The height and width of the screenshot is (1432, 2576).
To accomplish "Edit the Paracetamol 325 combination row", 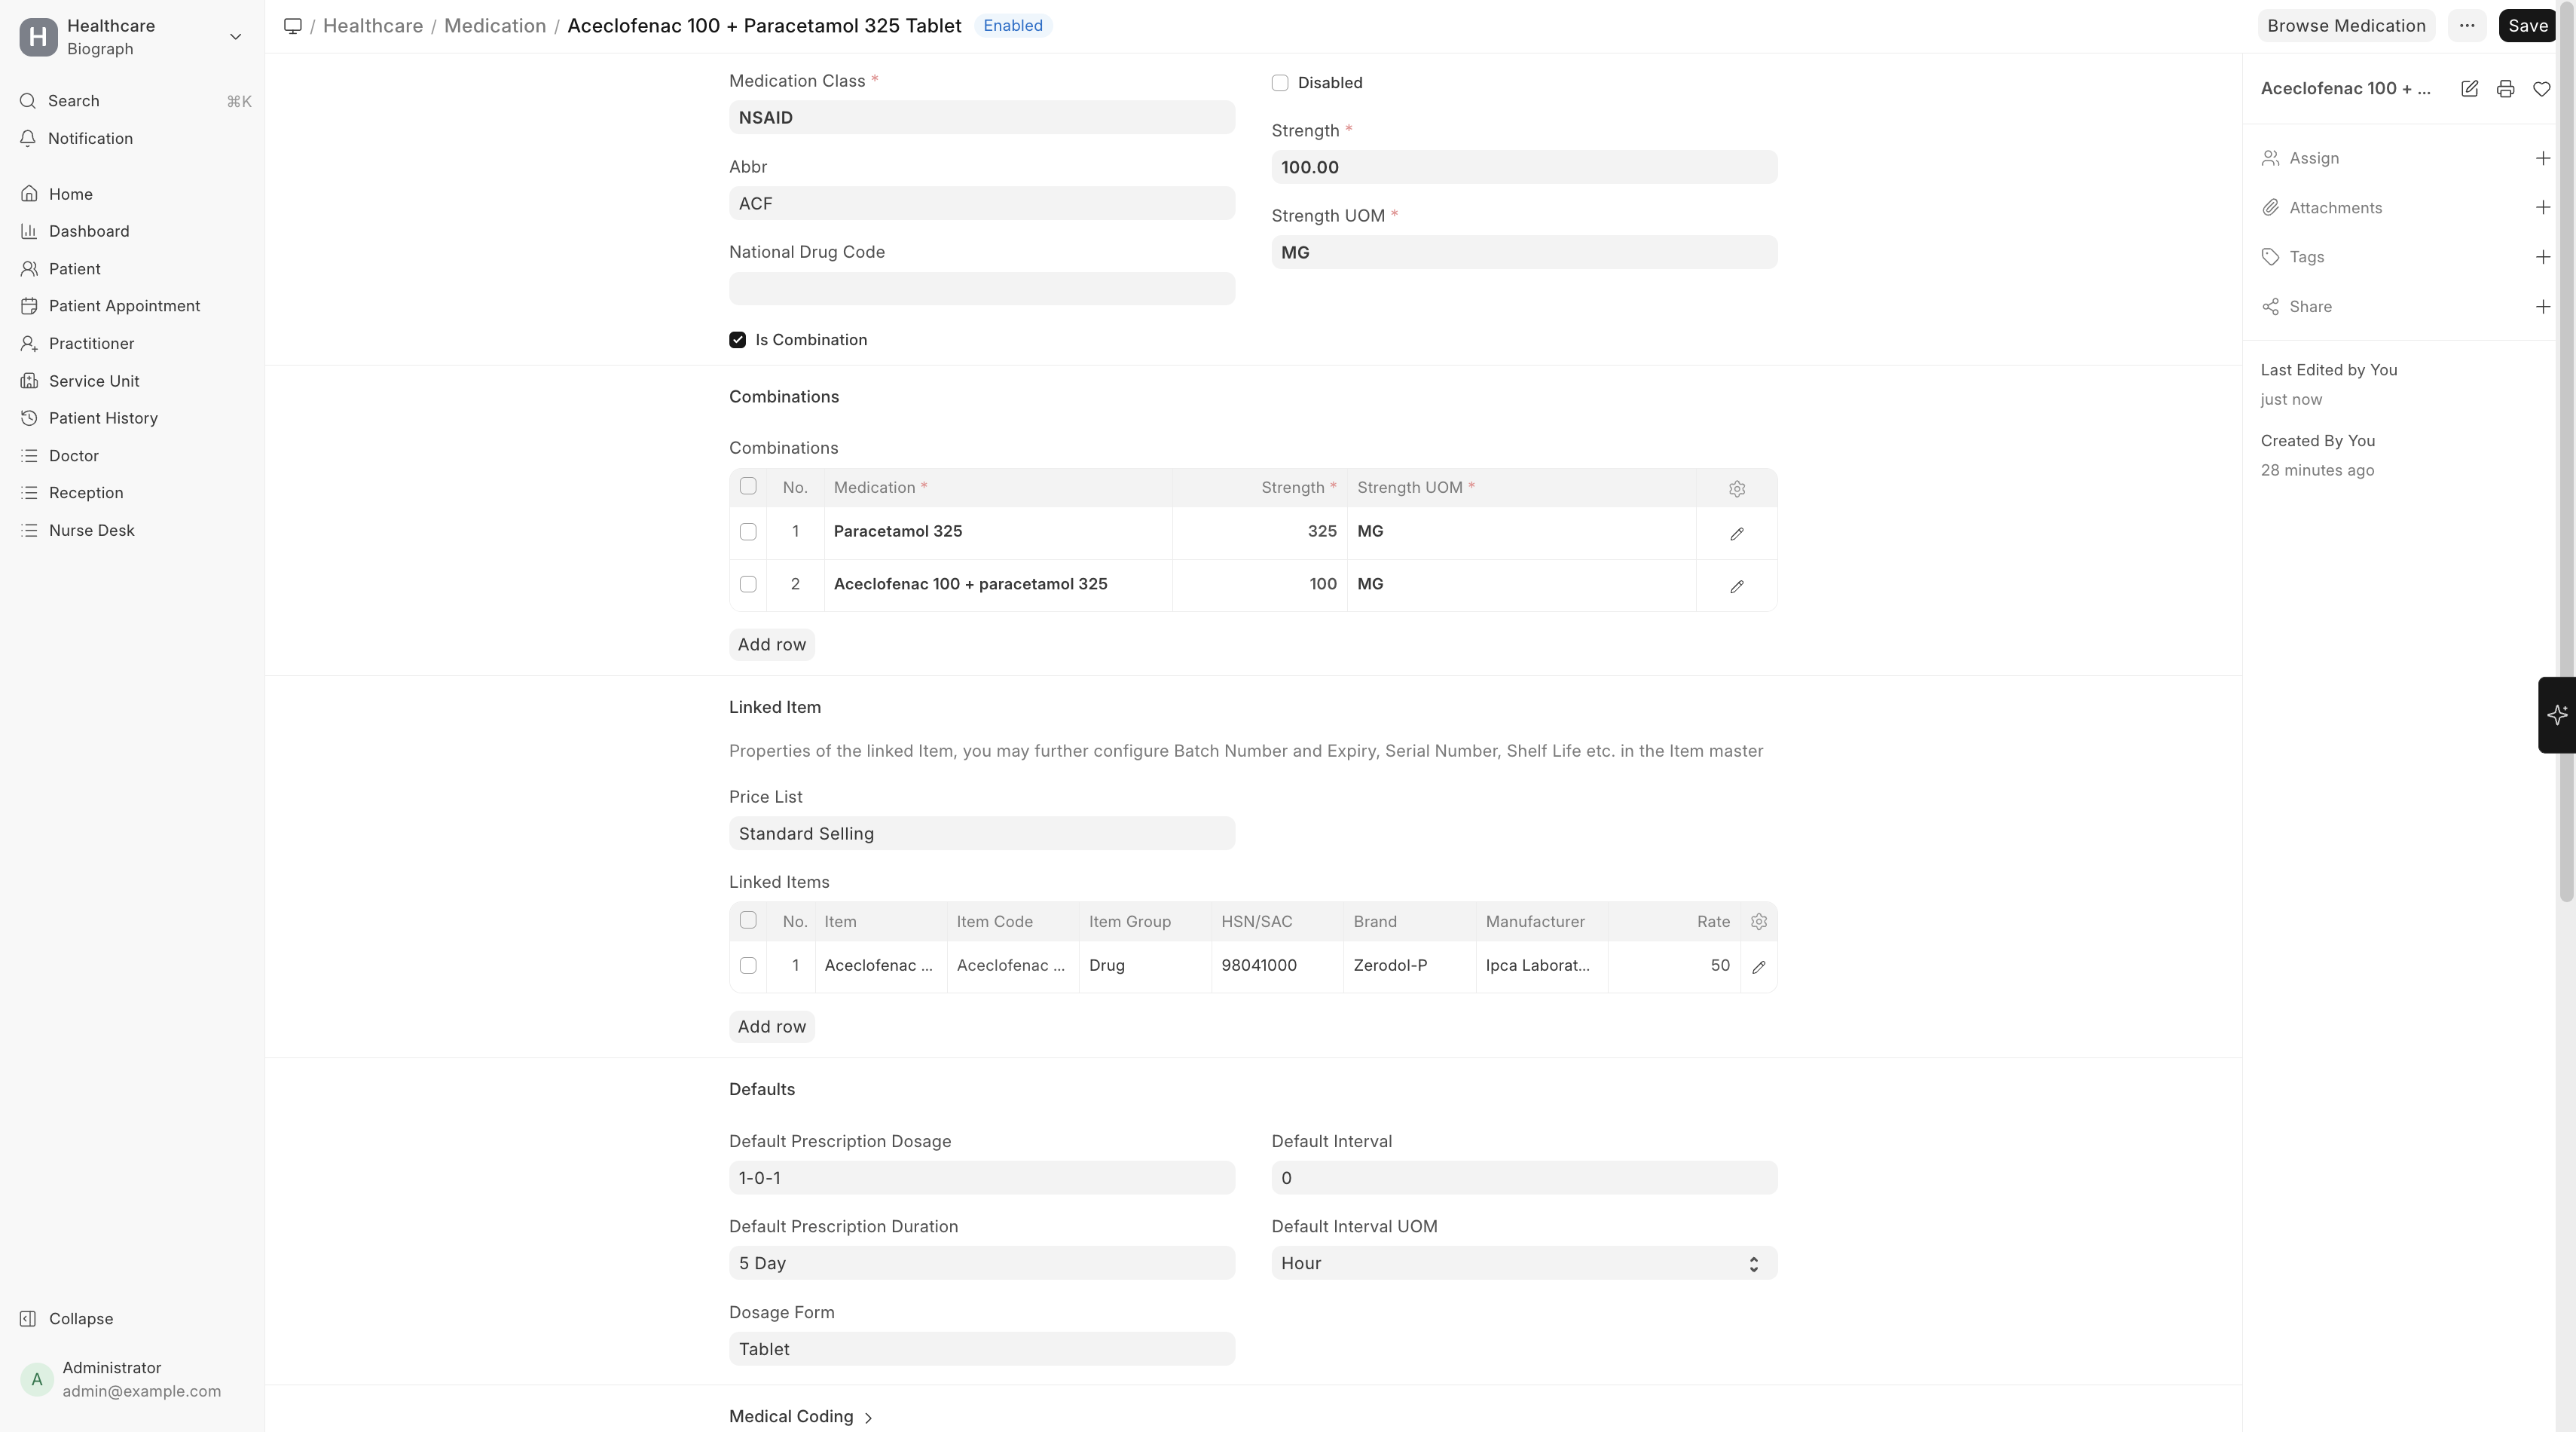I will pos(1736,533).
